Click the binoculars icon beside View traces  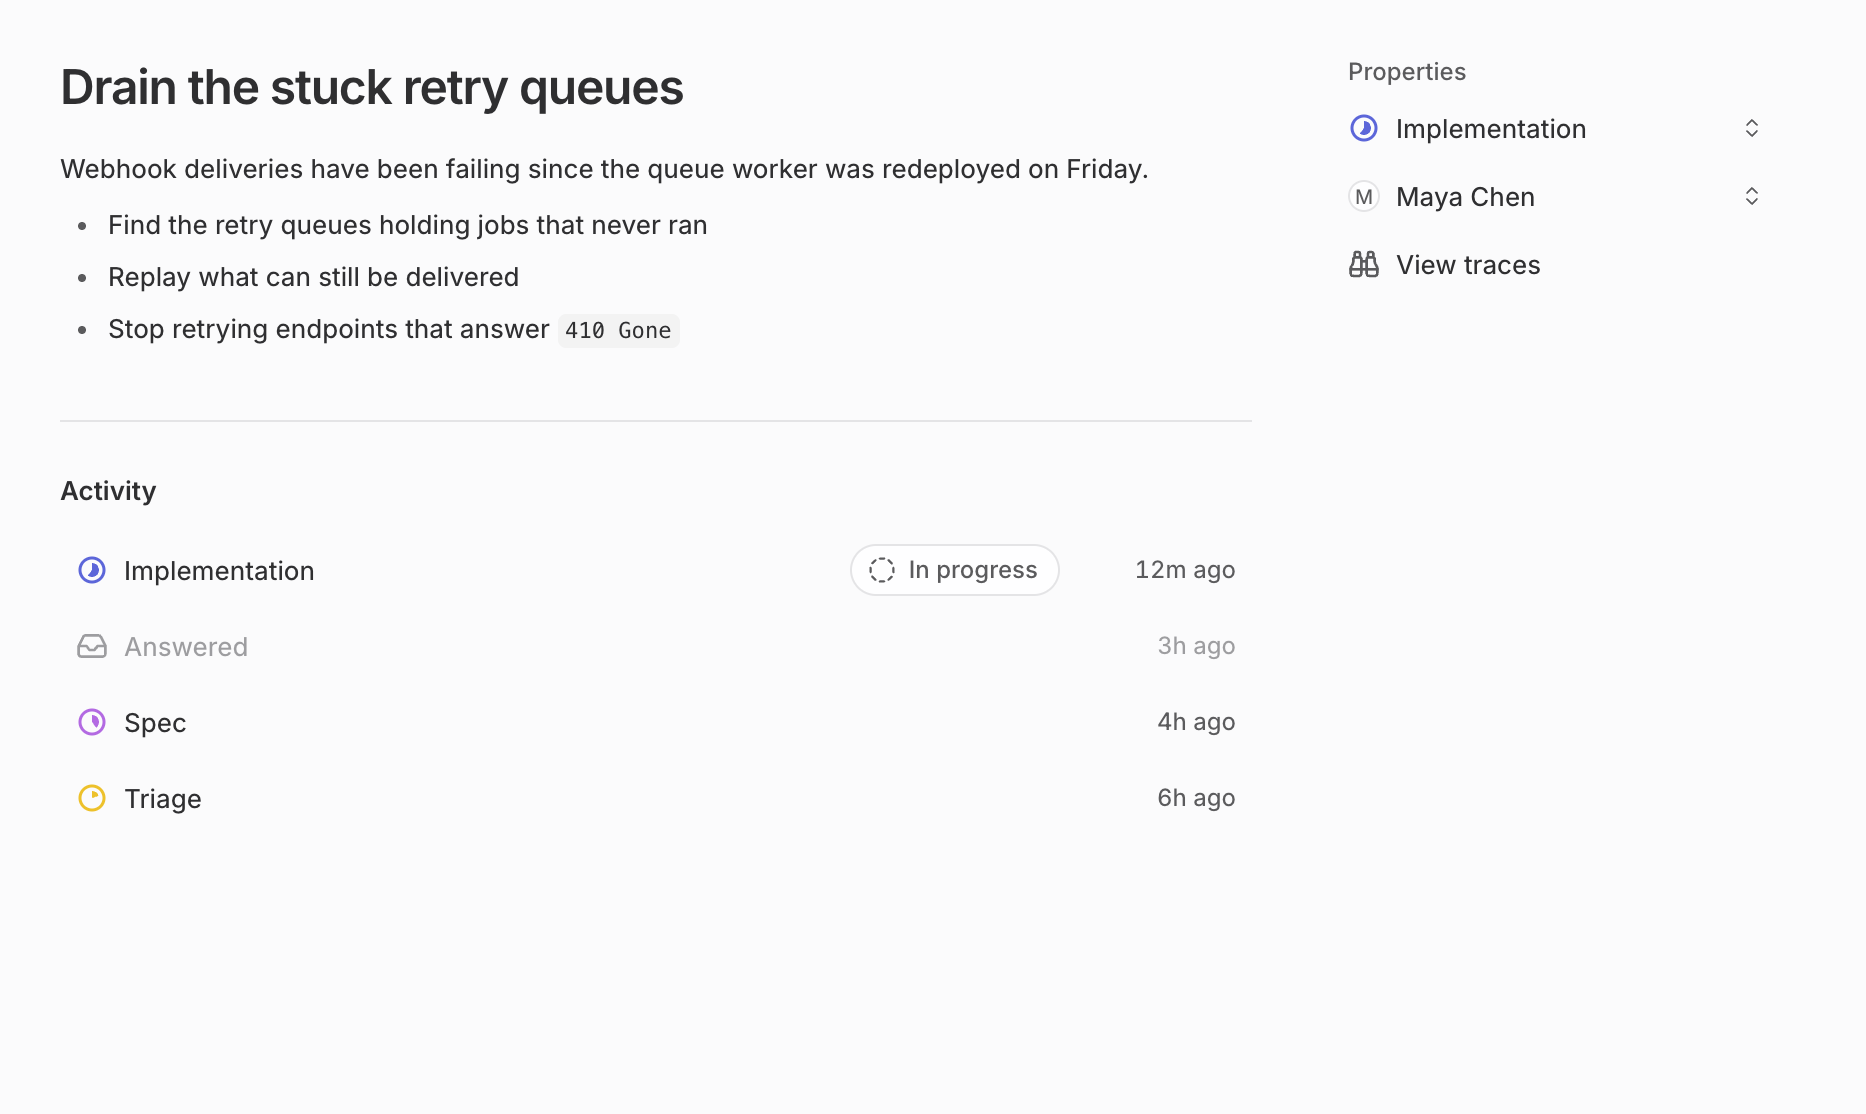pos(1364,264)
